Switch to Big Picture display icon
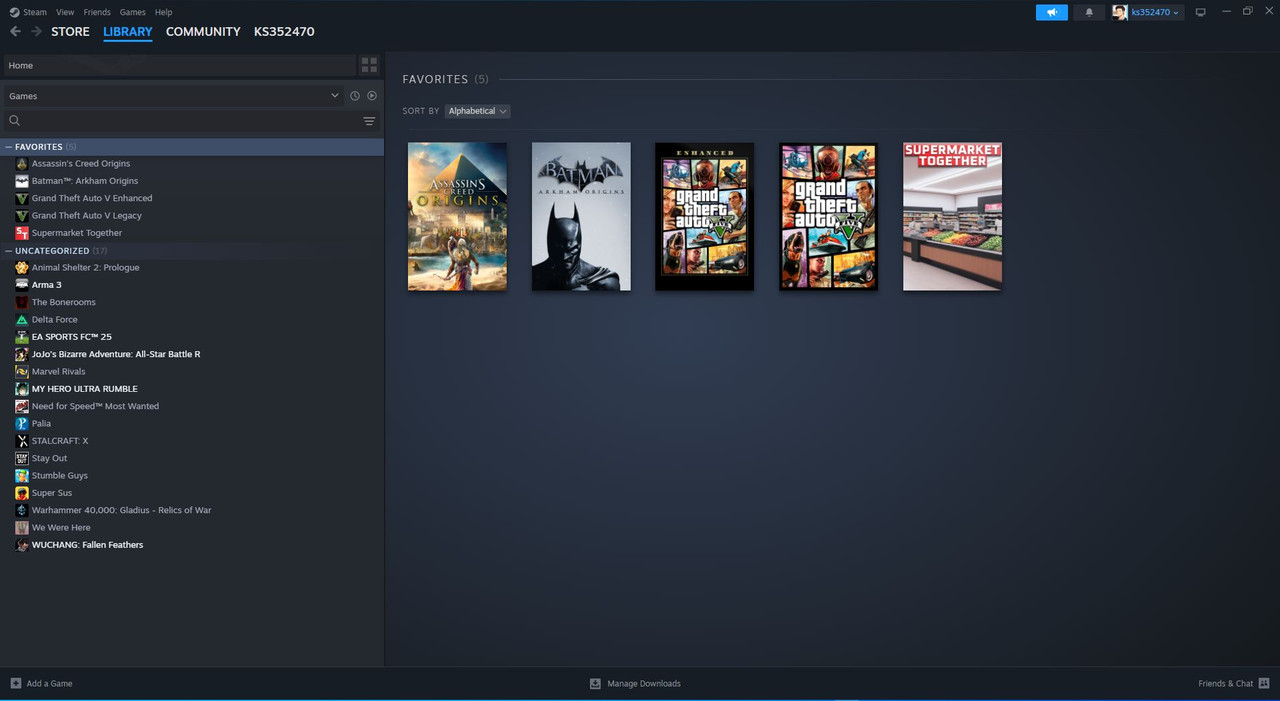Screen dimensions: 1280x701 click(x=1201, y=12)
